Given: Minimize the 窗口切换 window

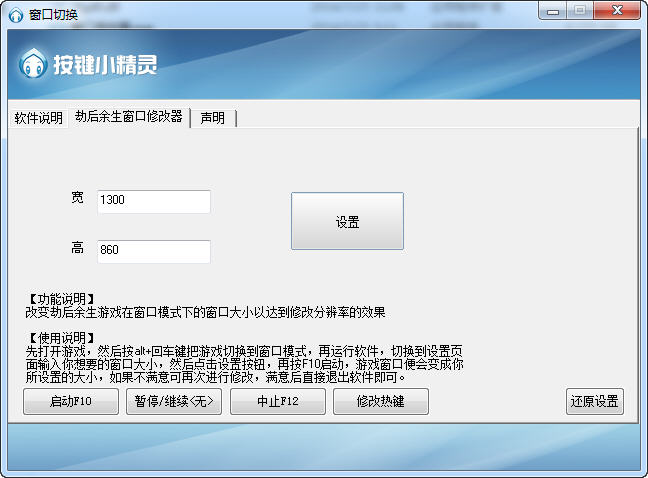Looking at the screenshot, I should pyautogui.click(x=554, y=10).
